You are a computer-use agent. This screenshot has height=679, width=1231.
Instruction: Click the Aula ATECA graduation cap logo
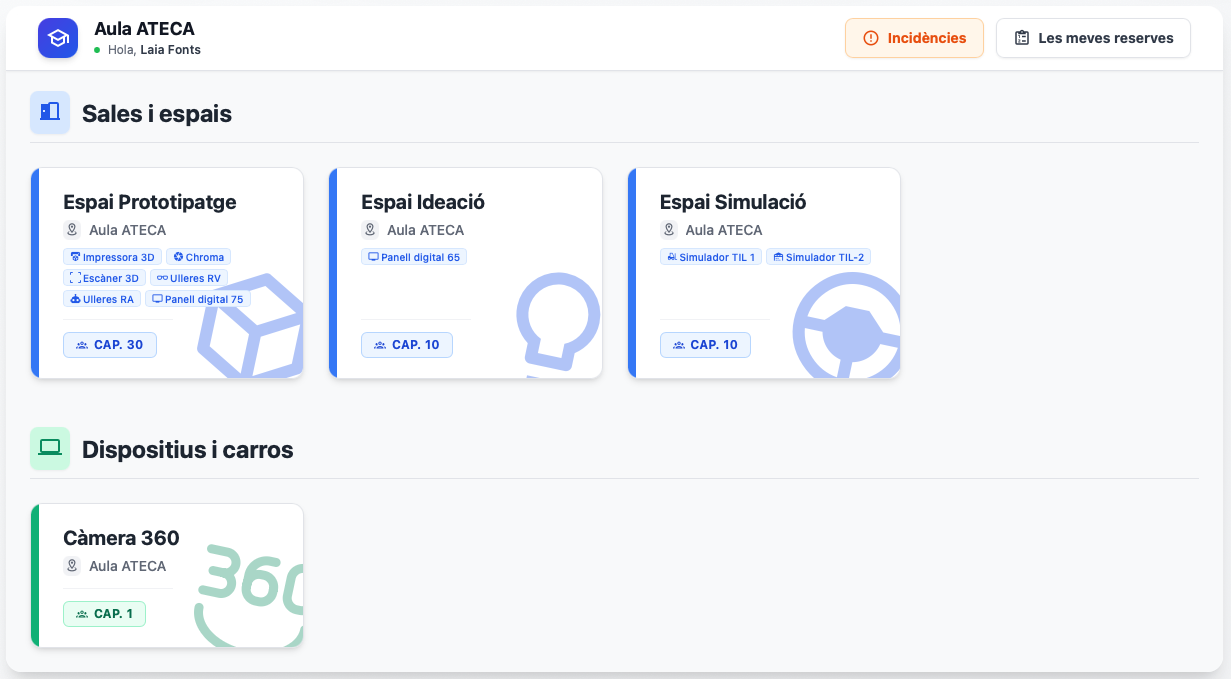coord(58,38)
